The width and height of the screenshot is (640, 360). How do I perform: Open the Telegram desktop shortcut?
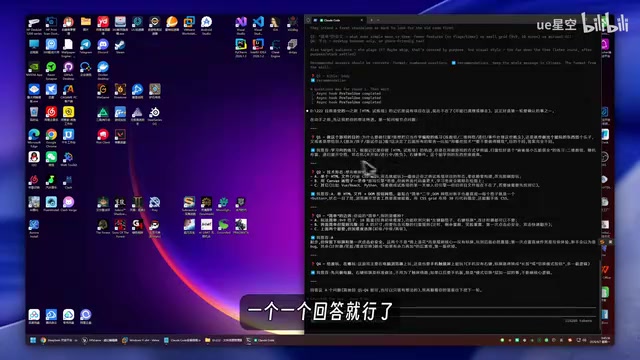86,46
